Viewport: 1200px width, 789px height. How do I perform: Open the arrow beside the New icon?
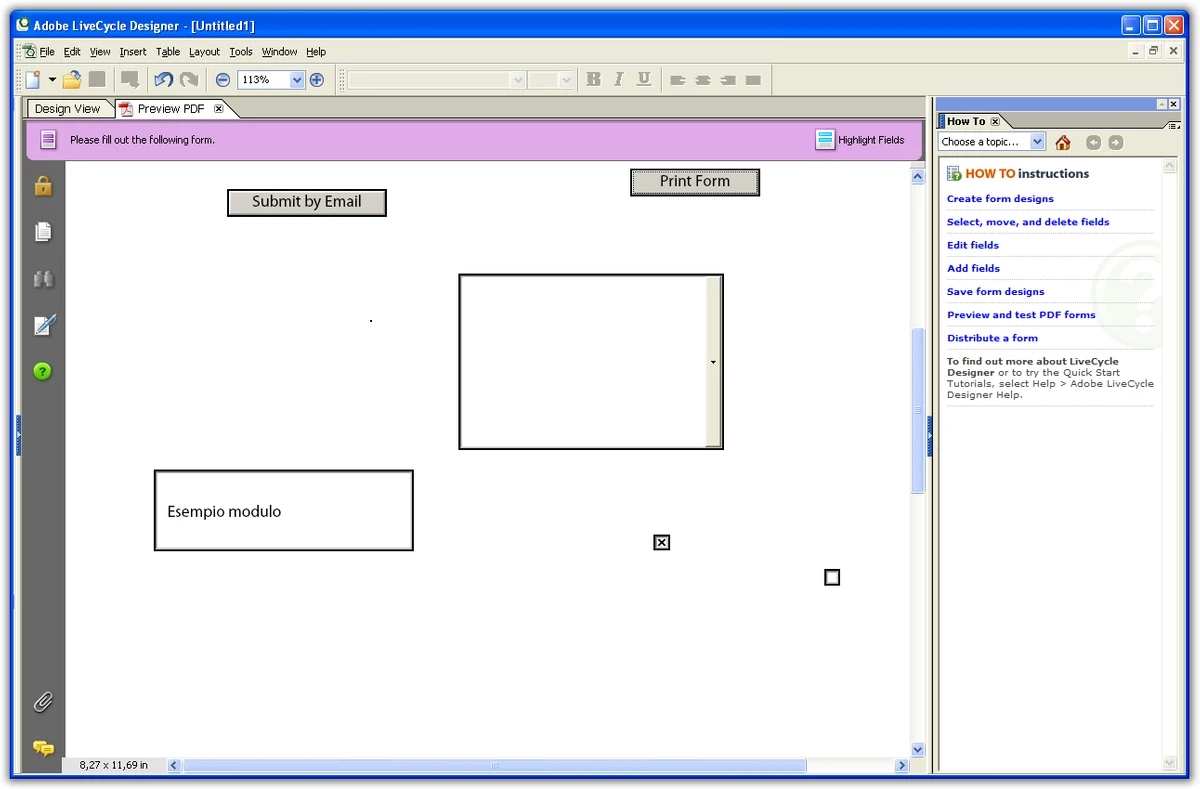coord(52,80)
